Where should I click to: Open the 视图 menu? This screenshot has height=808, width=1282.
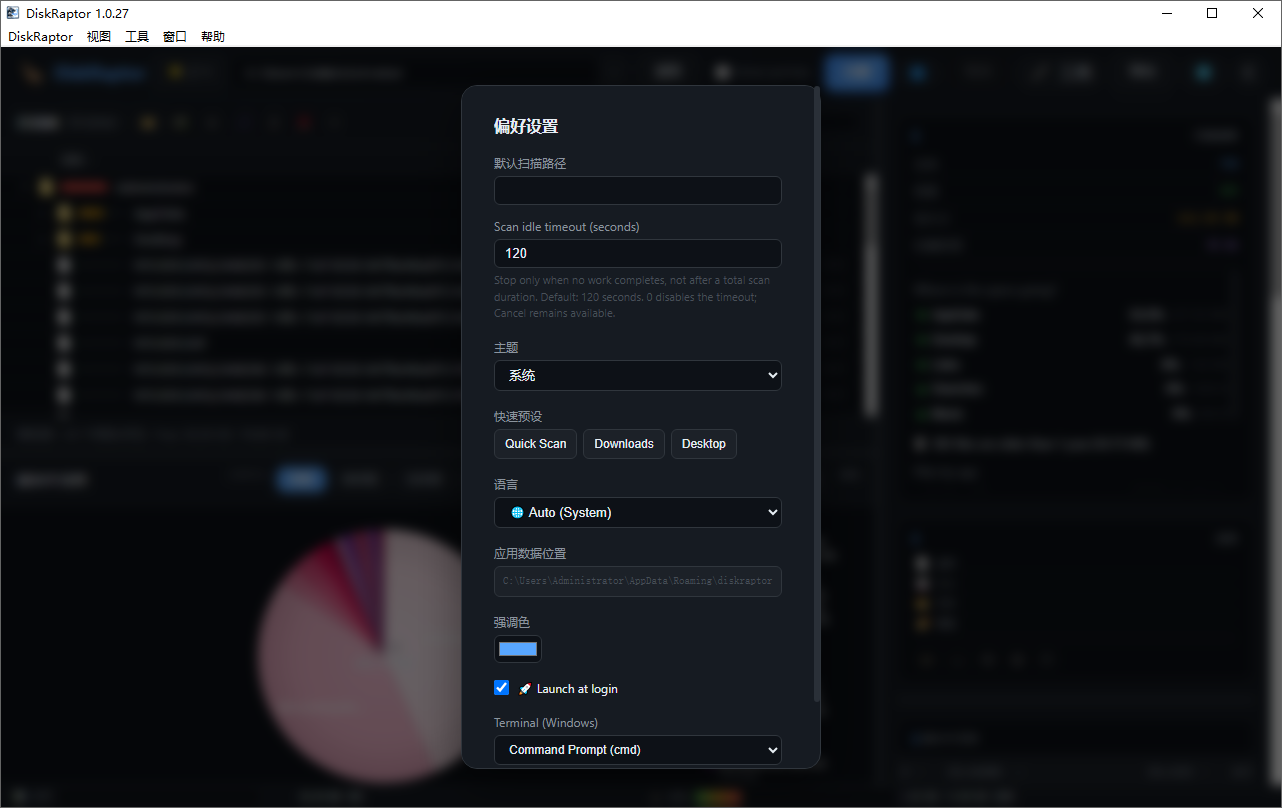(x=99, y=36)
